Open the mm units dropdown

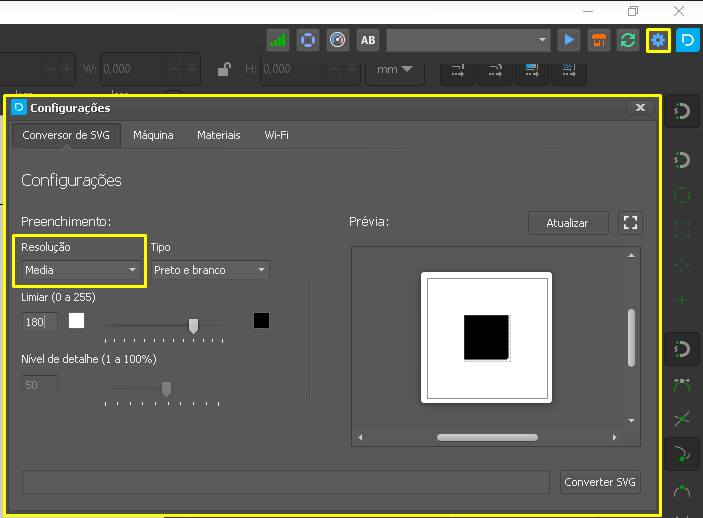click(x=395, y=69)
